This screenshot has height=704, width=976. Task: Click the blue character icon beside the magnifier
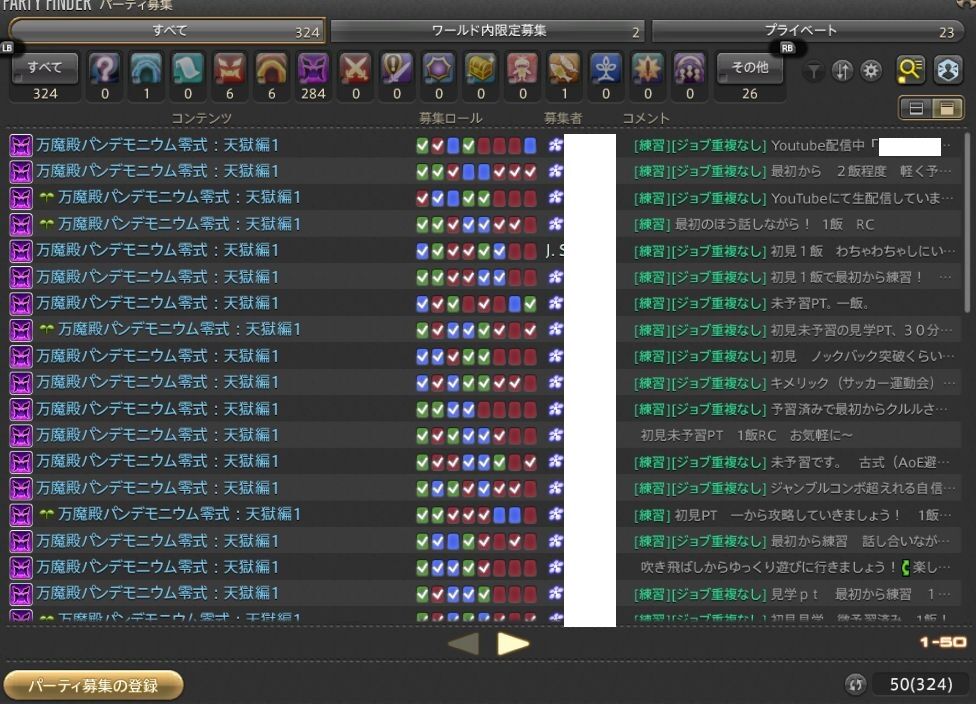click(948, 70)
